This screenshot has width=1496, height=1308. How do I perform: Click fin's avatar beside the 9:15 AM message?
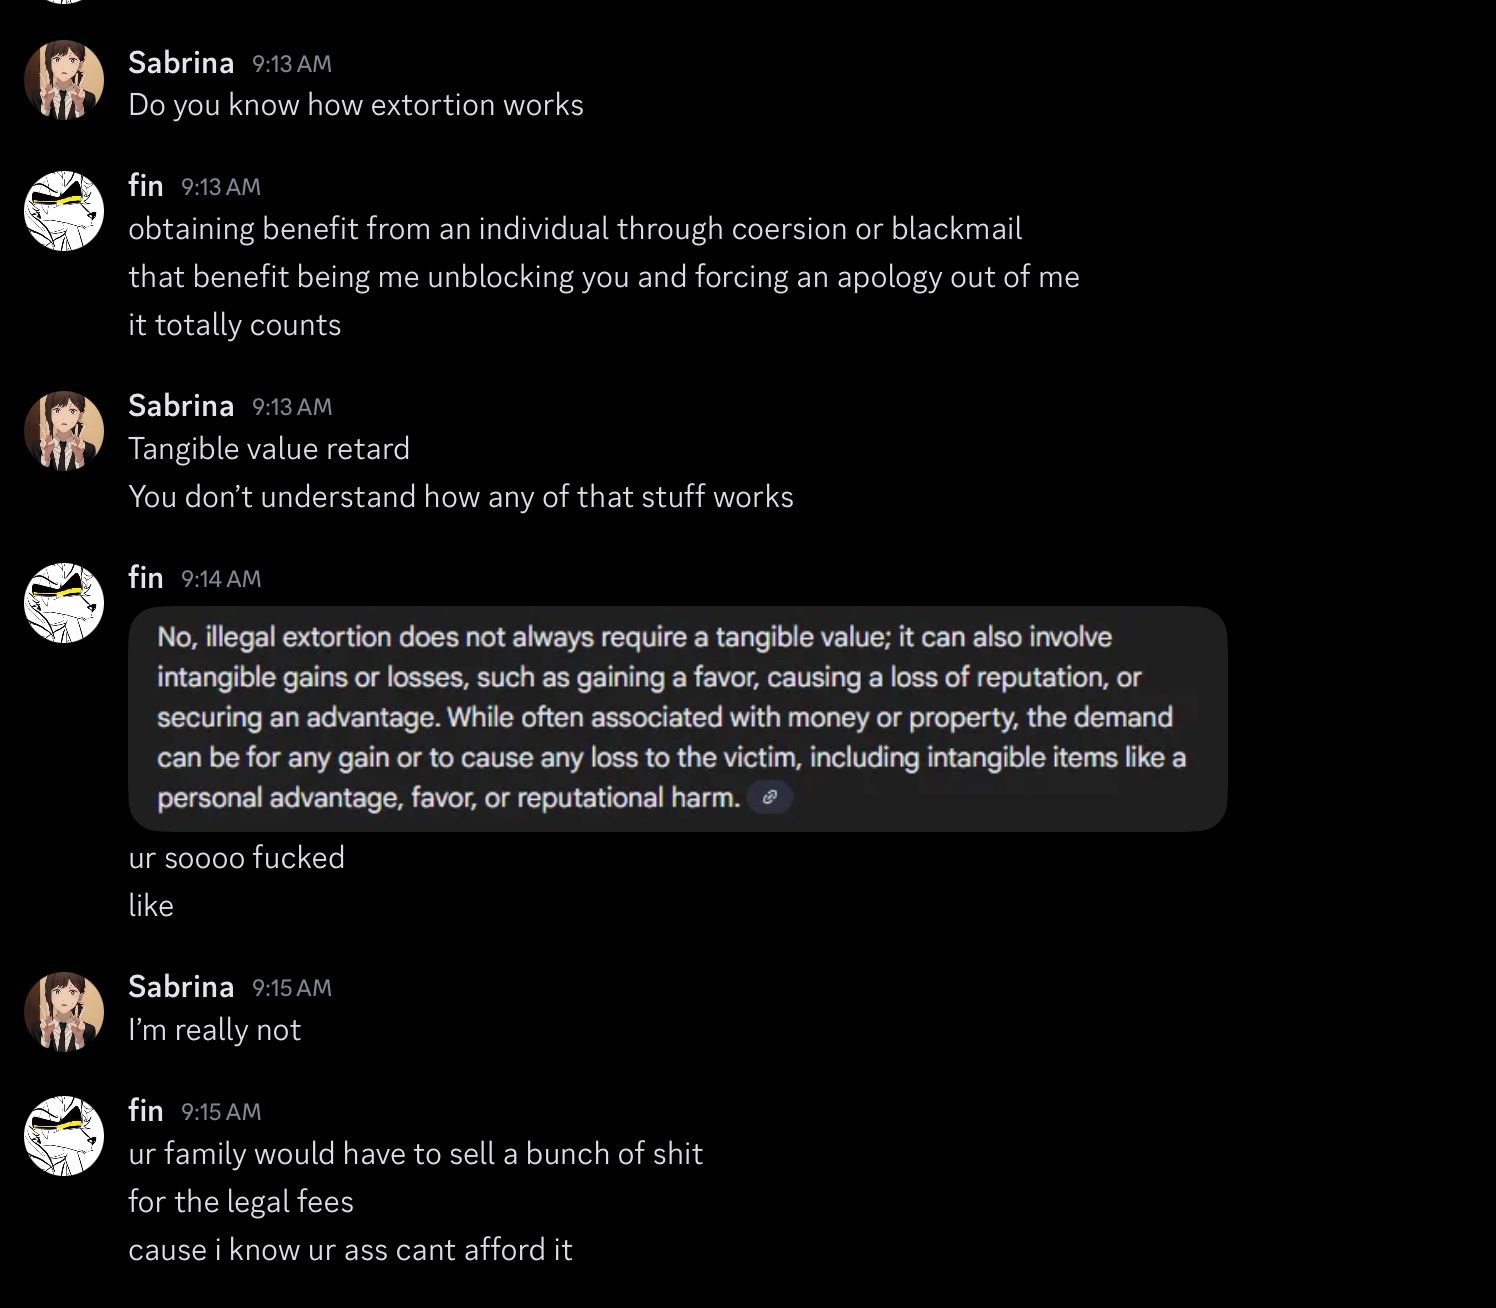click(64, 1135)
